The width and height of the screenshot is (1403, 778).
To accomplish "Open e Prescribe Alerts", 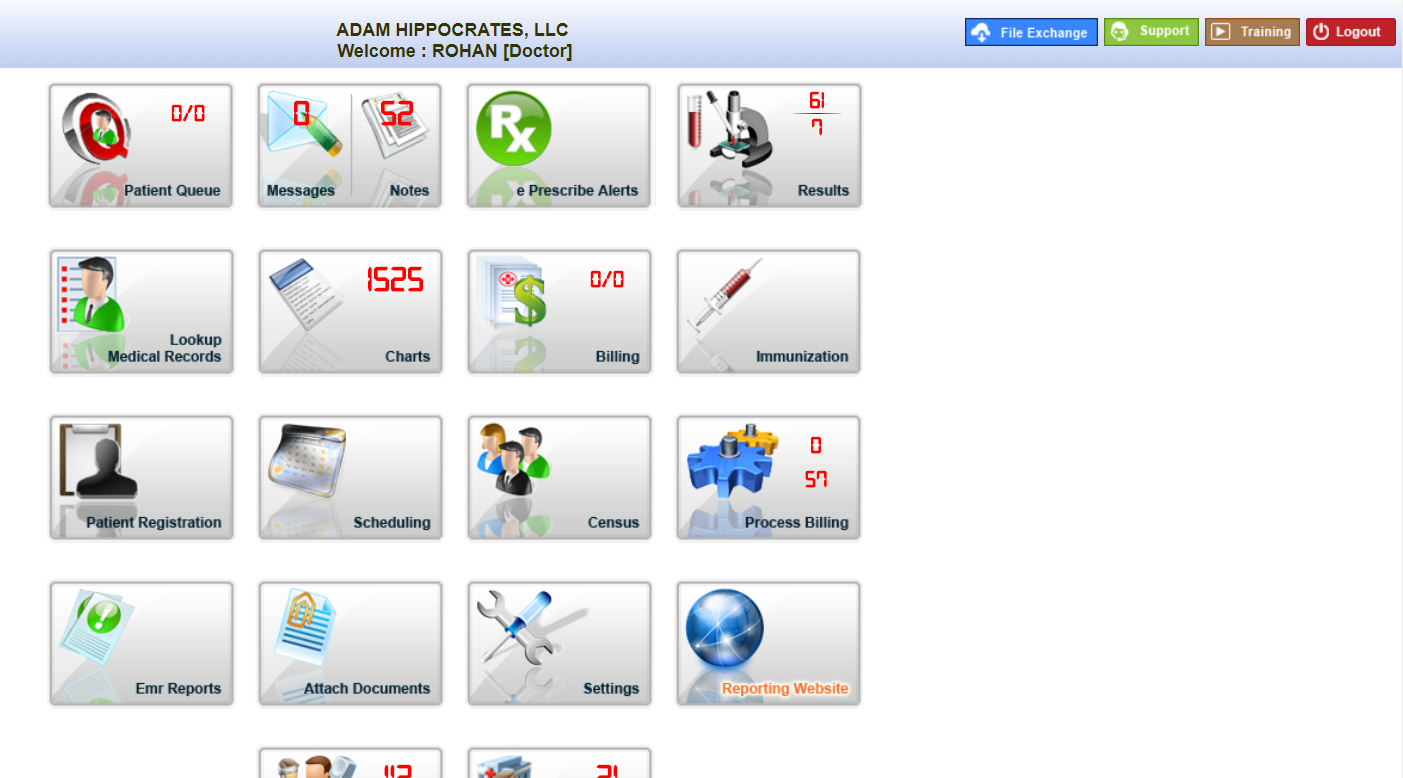I will coord(559,146).
